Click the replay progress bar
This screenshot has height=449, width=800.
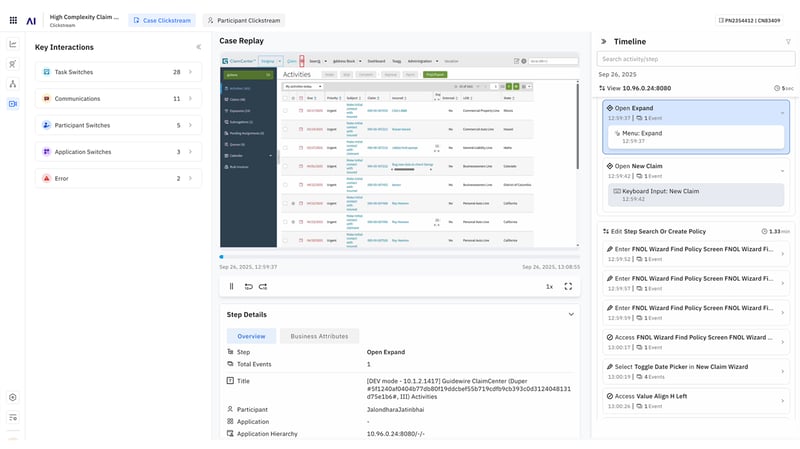click(x=400, y=257)
